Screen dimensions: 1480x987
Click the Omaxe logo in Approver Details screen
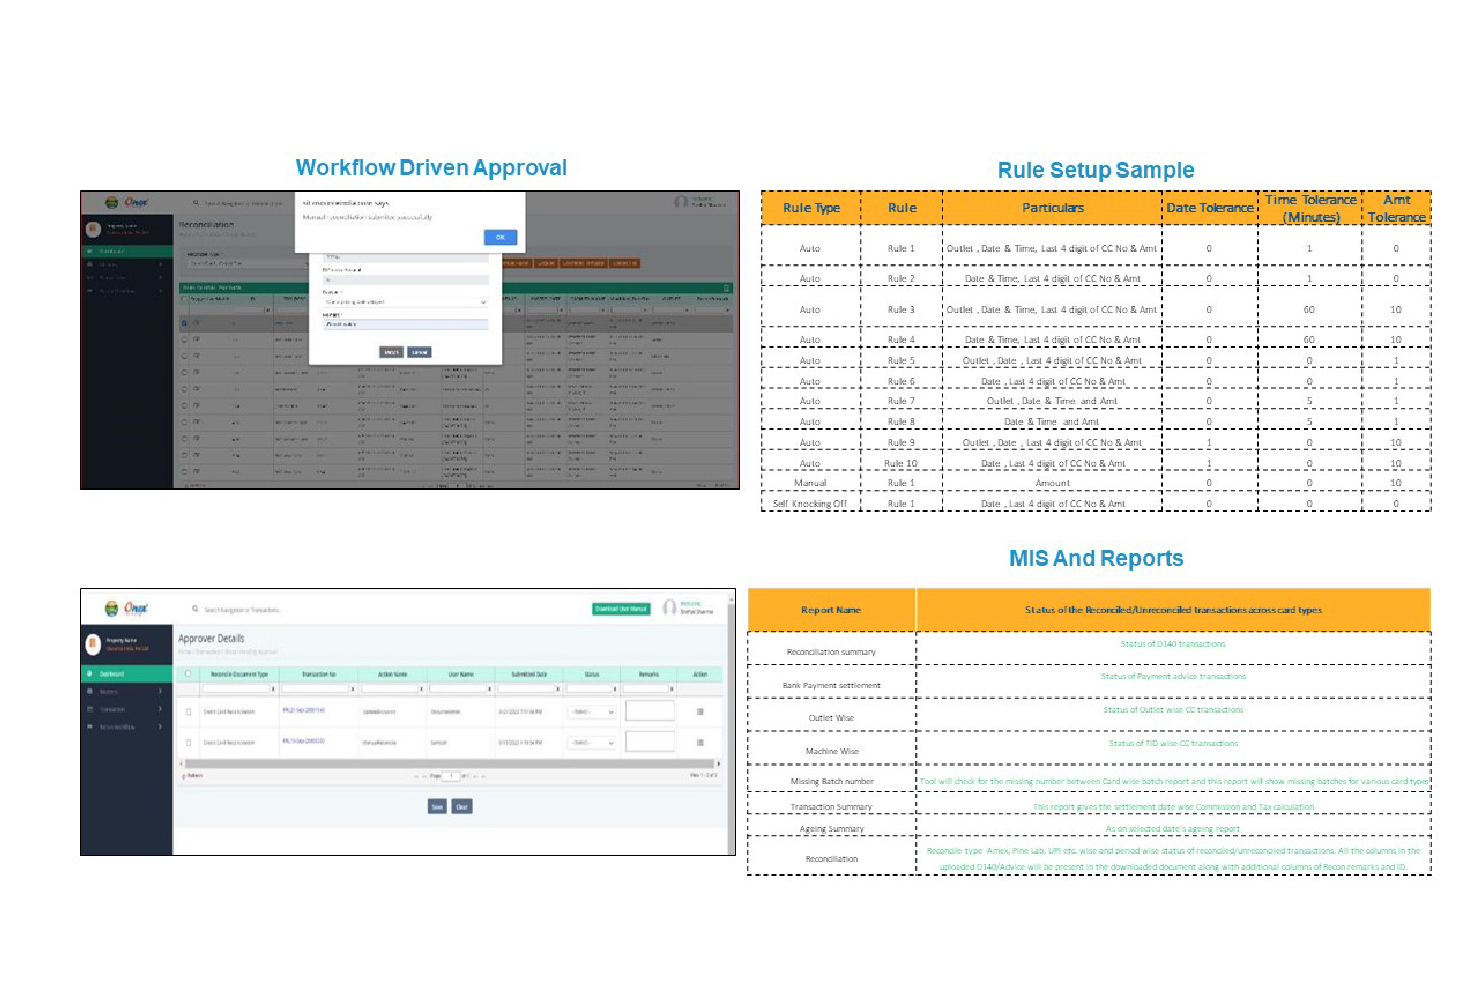coord(127,608)
